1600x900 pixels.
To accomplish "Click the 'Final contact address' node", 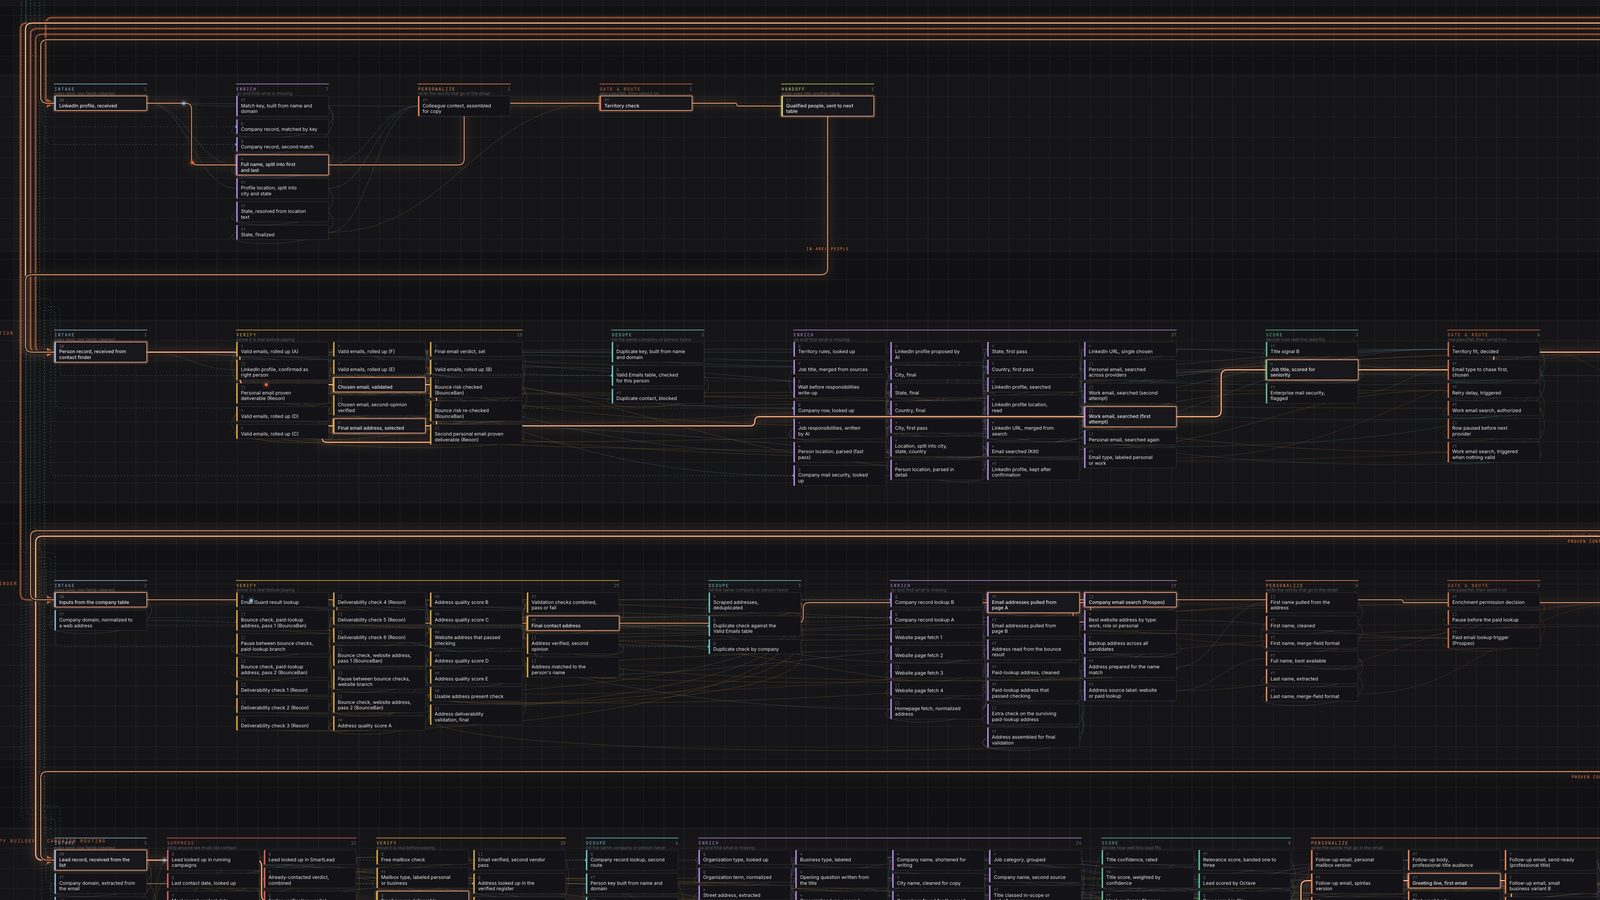I will click(x=574, y=624).
